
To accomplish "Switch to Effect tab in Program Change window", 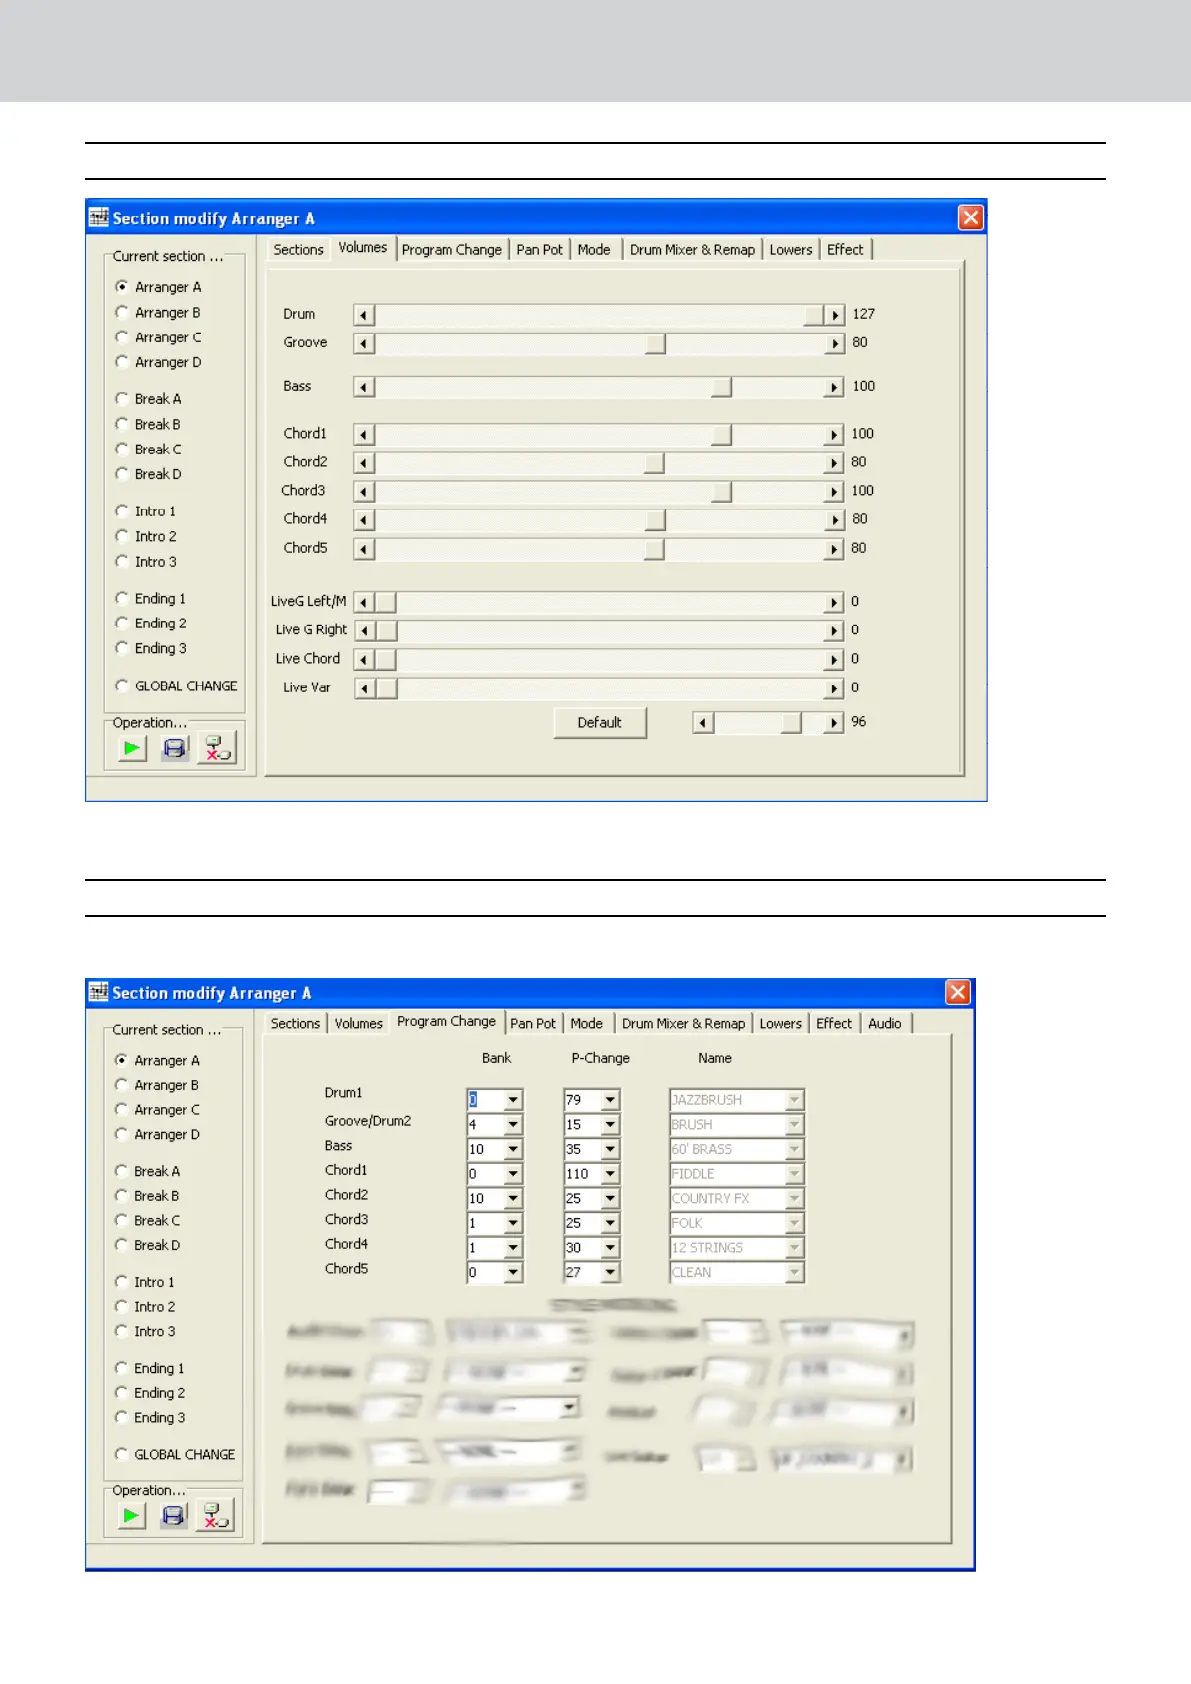I will [834, 1024].
